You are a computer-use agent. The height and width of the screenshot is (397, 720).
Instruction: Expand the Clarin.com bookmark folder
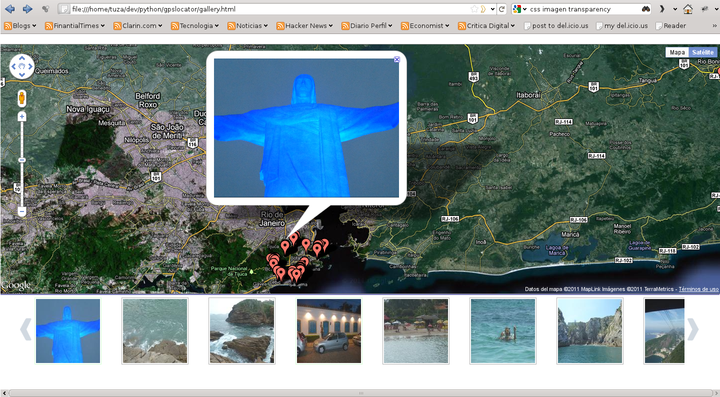(x=138, y=26)
